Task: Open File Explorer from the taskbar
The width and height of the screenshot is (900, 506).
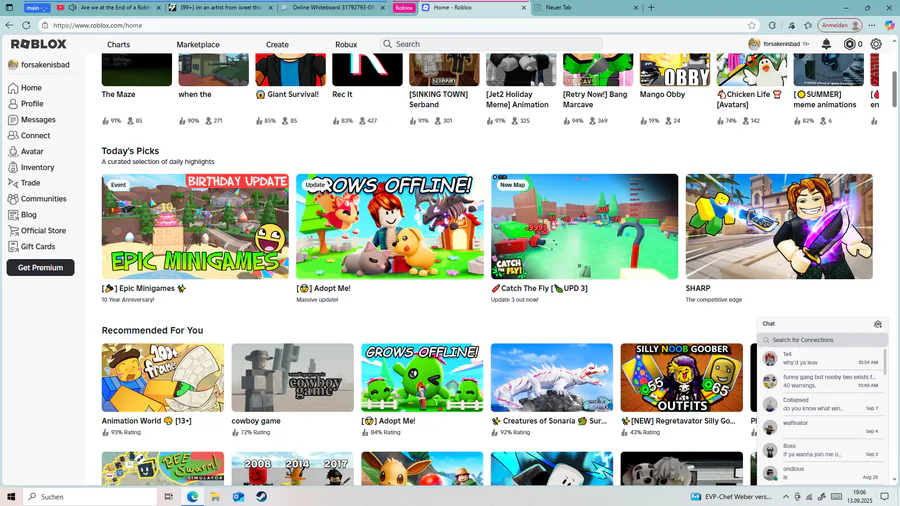Action: pos(215,497)
